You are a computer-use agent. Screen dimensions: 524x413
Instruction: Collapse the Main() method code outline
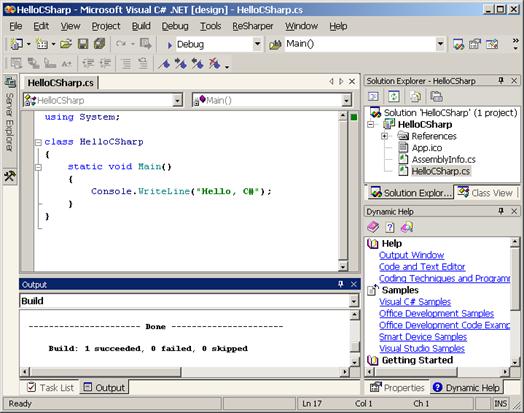pos(38,167)
